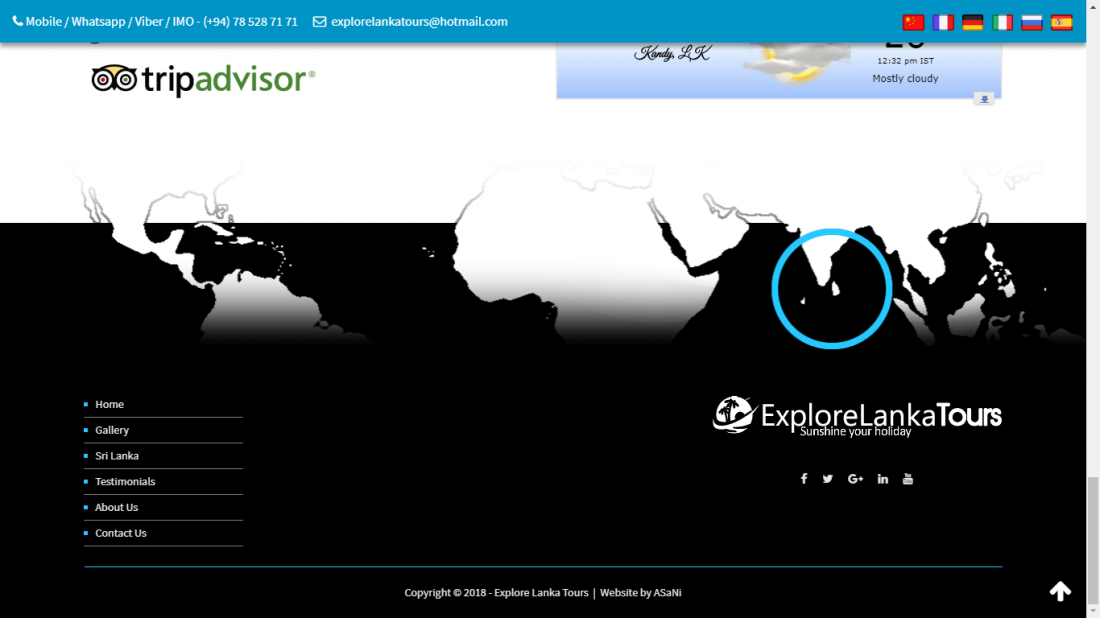This screenshot has width=1100, height=618.
Task: Select the Spanish flag language icon
Action: [1061, 22]
